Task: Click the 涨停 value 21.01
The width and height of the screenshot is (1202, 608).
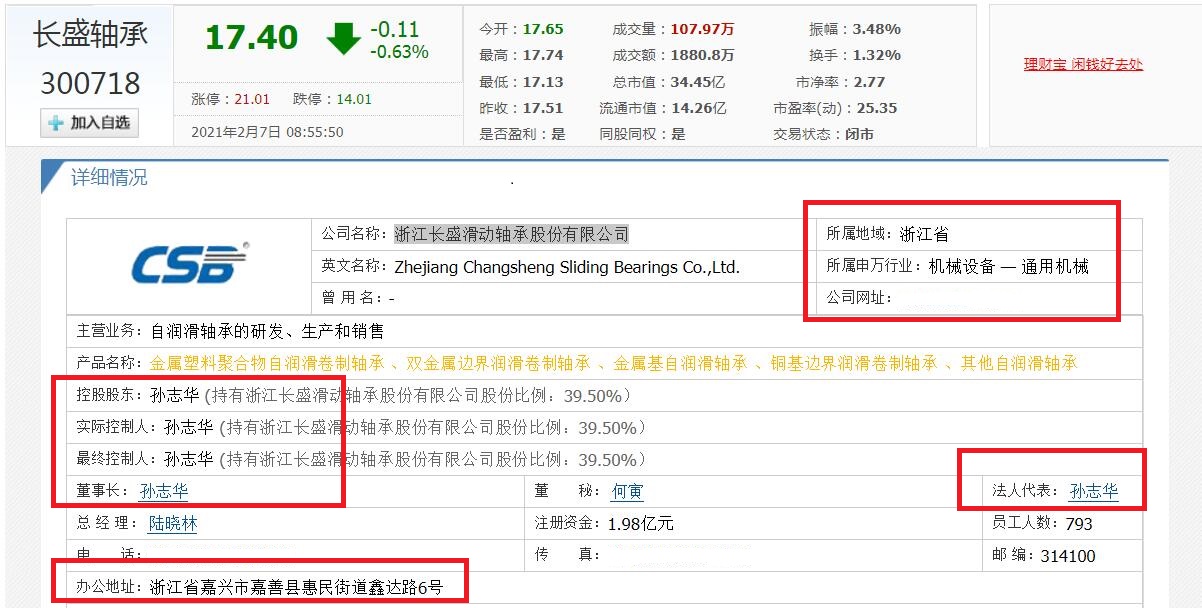Action: tap(252, 99)
